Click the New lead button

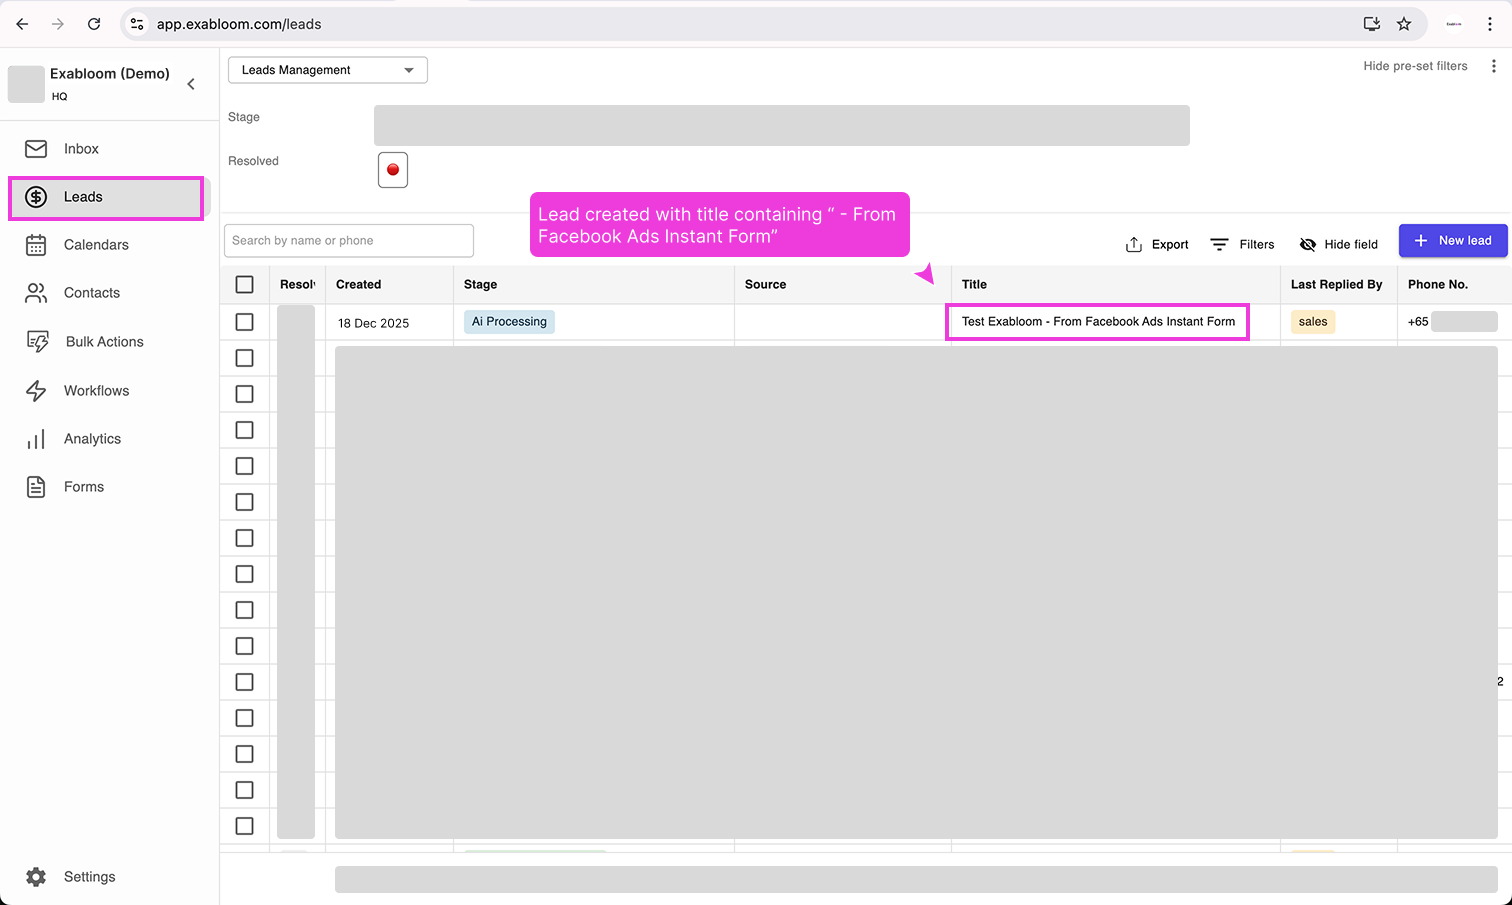click(1452, 240)
